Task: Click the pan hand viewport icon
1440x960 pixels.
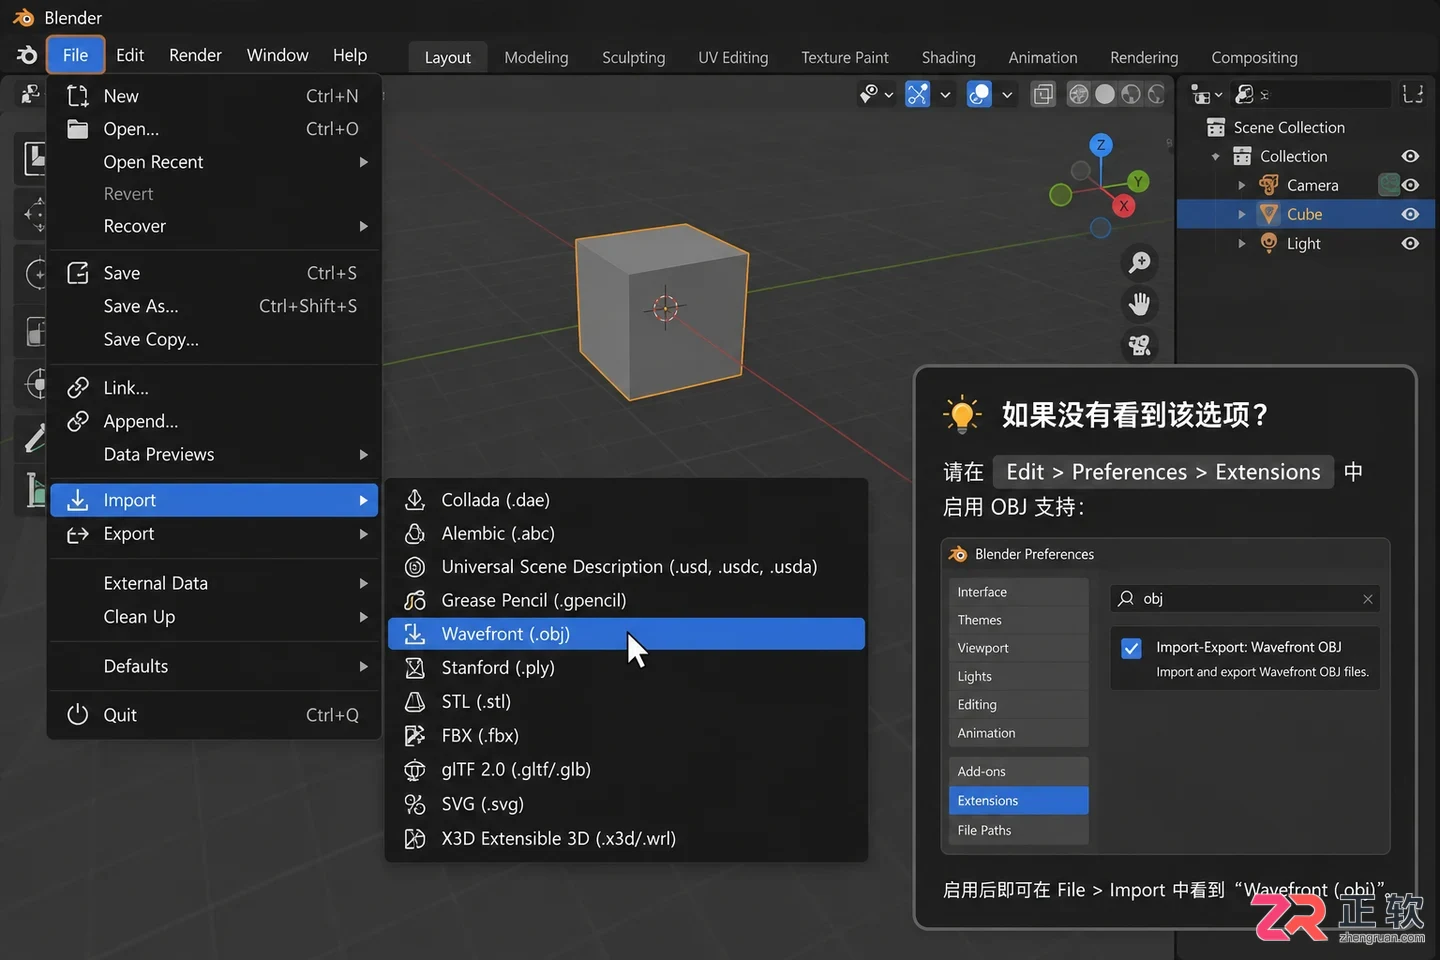Action: tap(1139, 304)
